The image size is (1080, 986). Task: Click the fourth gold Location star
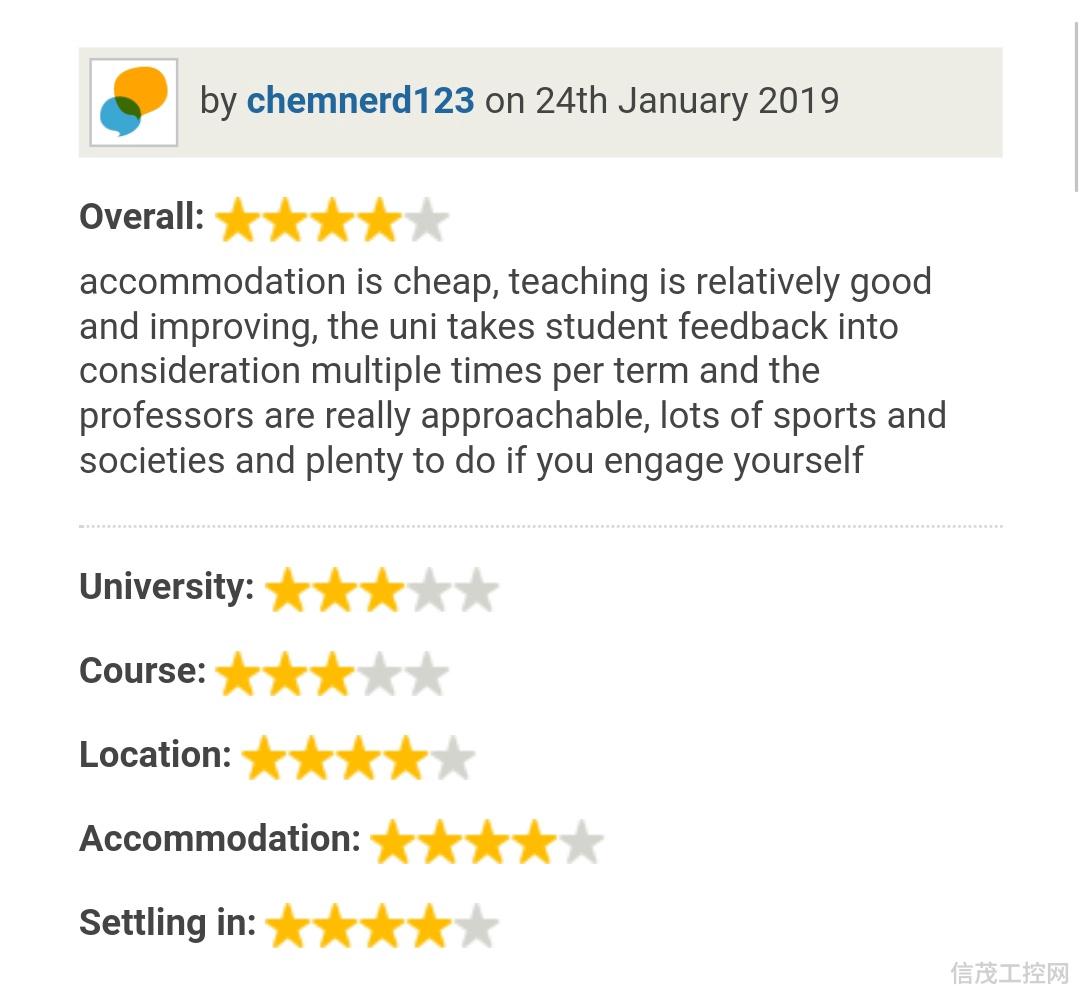coord(406,758)
